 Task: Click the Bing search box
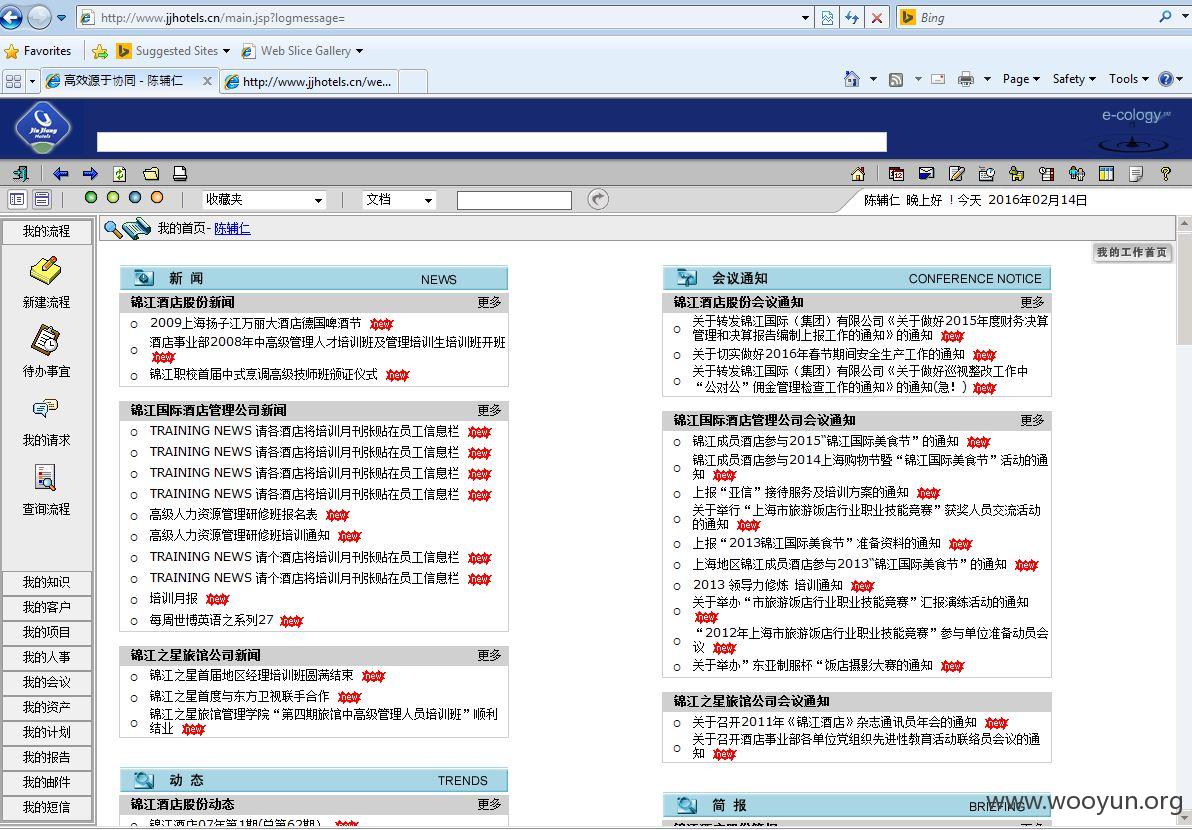[x=1035, y=17]
